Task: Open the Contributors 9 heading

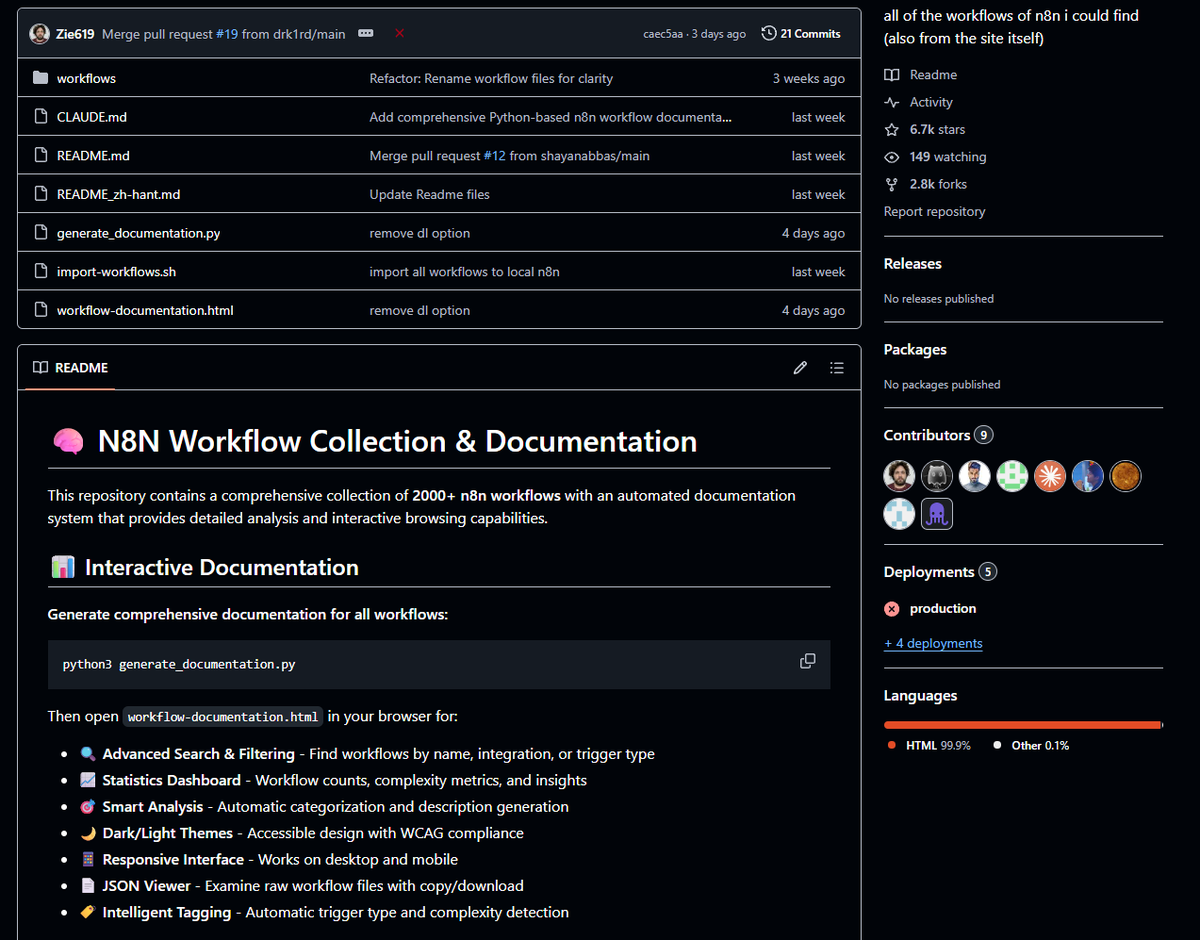Action: coord(938,435)
